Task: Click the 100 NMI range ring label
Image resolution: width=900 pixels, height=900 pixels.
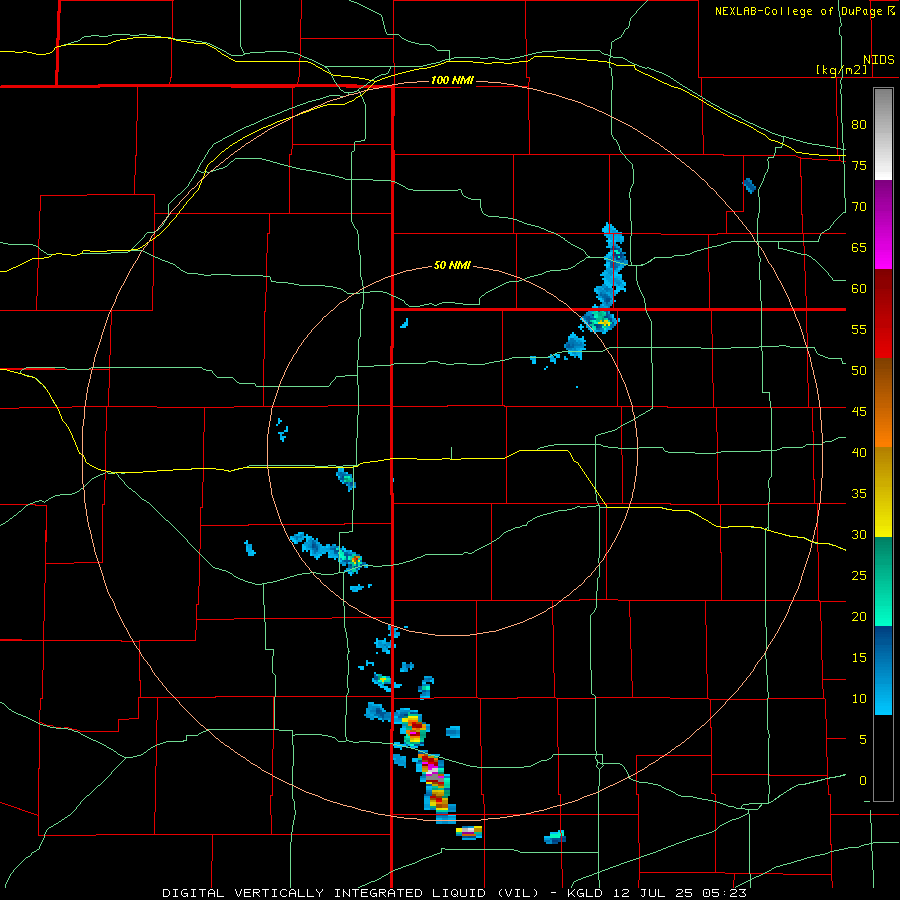Action: point(452,80)
